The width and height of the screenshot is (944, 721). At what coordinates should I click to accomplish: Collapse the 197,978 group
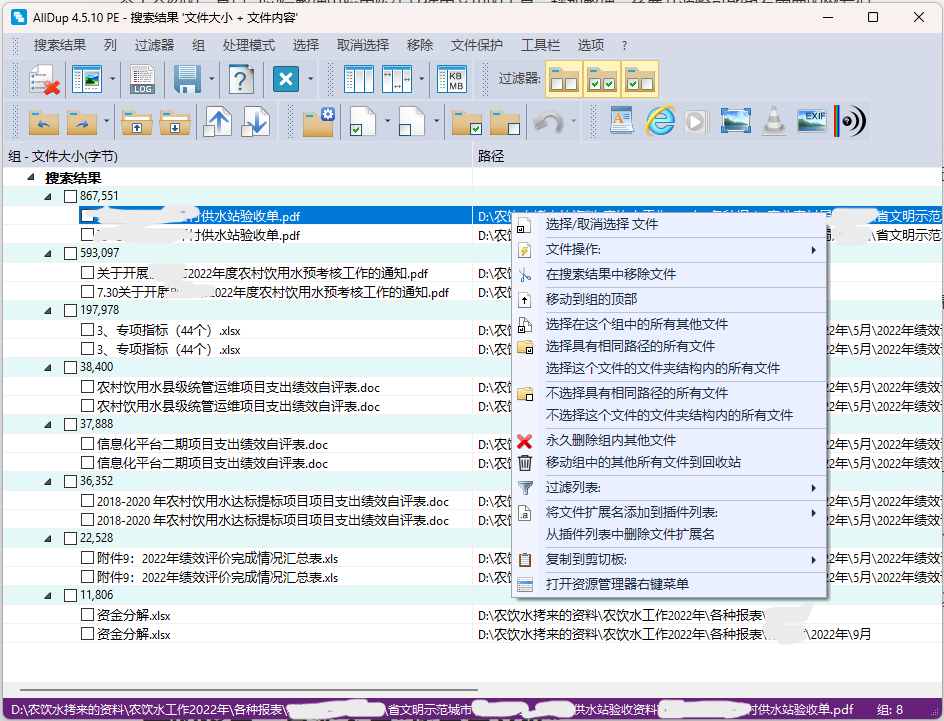(48, 311)
